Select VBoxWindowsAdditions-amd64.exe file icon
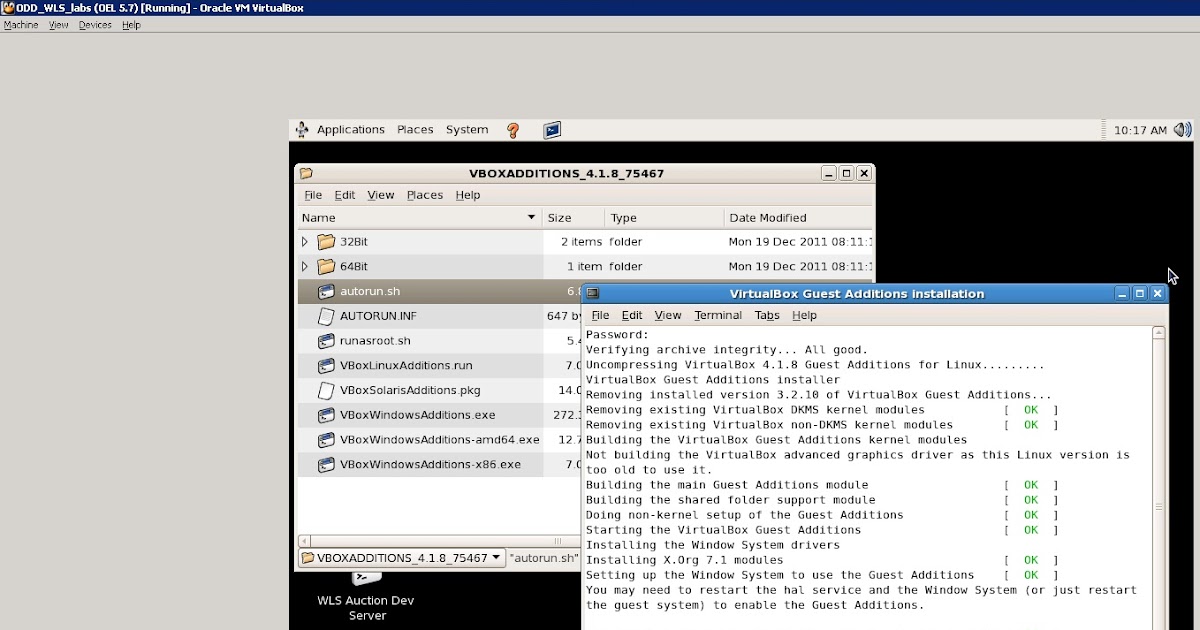 [326, 440]
